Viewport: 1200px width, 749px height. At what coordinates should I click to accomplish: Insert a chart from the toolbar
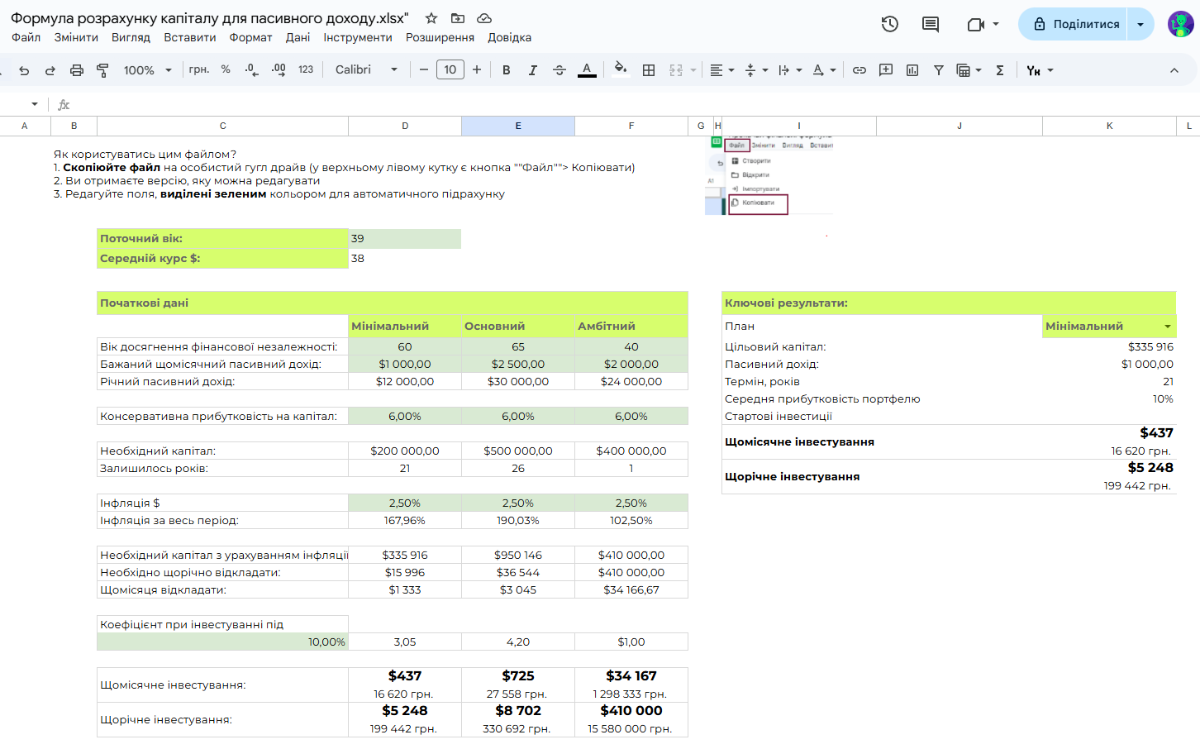point(912,70)
